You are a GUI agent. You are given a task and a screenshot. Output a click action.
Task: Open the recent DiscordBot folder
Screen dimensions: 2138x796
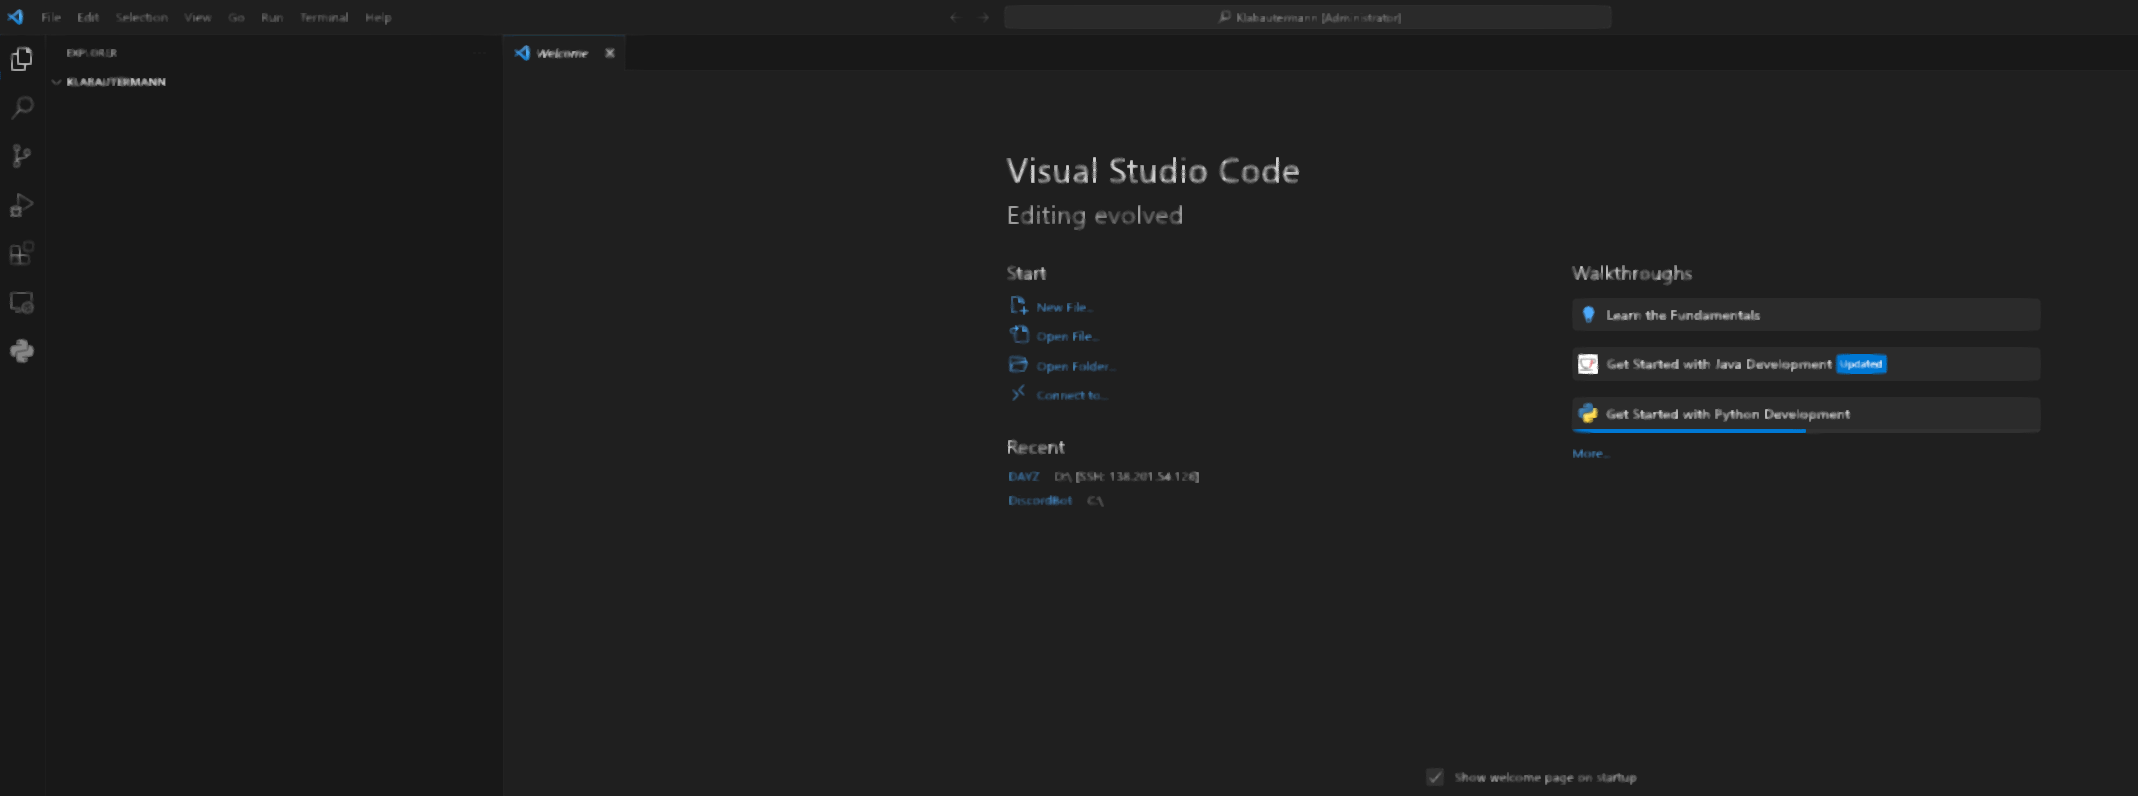(x=1040, y=500)
